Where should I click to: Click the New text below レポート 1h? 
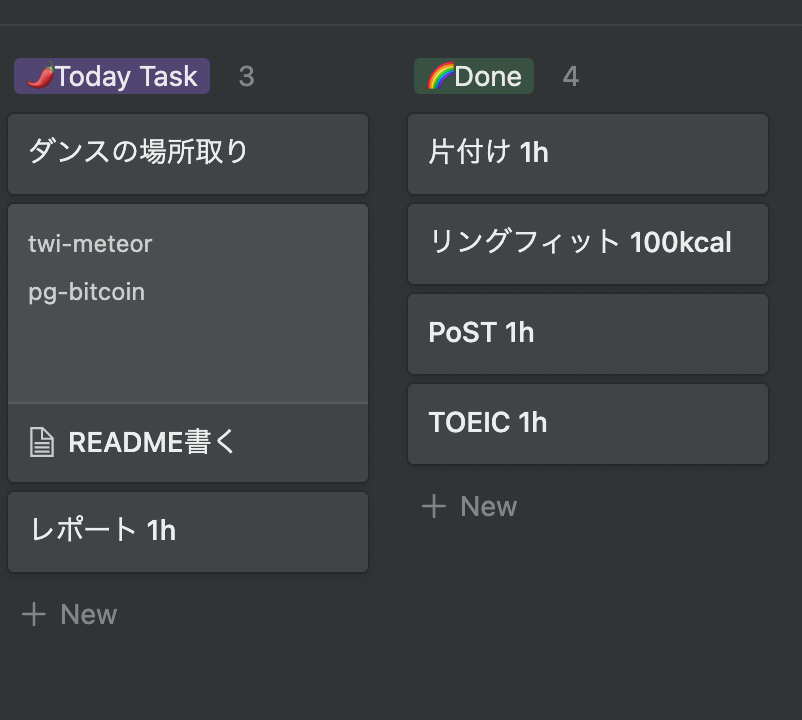click(89, 614)
